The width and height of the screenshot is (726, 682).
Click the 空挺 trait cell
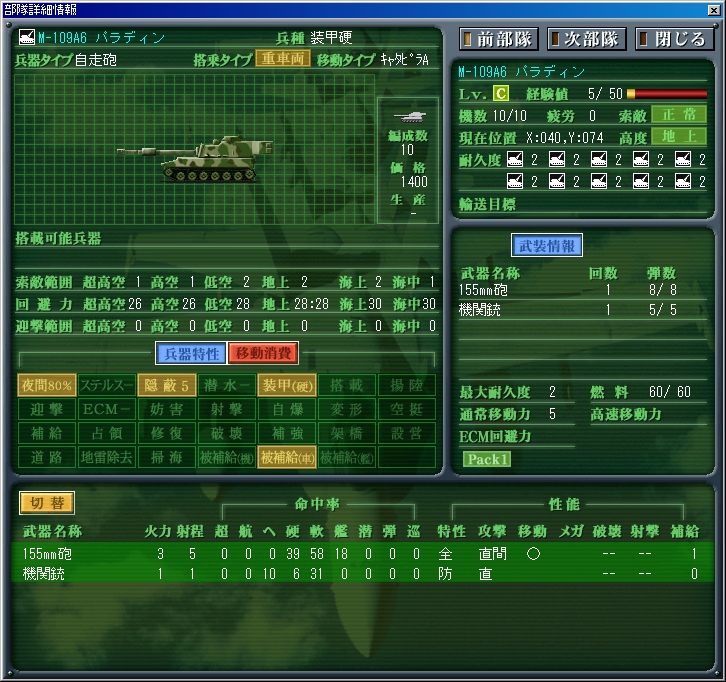click(407, 409)
